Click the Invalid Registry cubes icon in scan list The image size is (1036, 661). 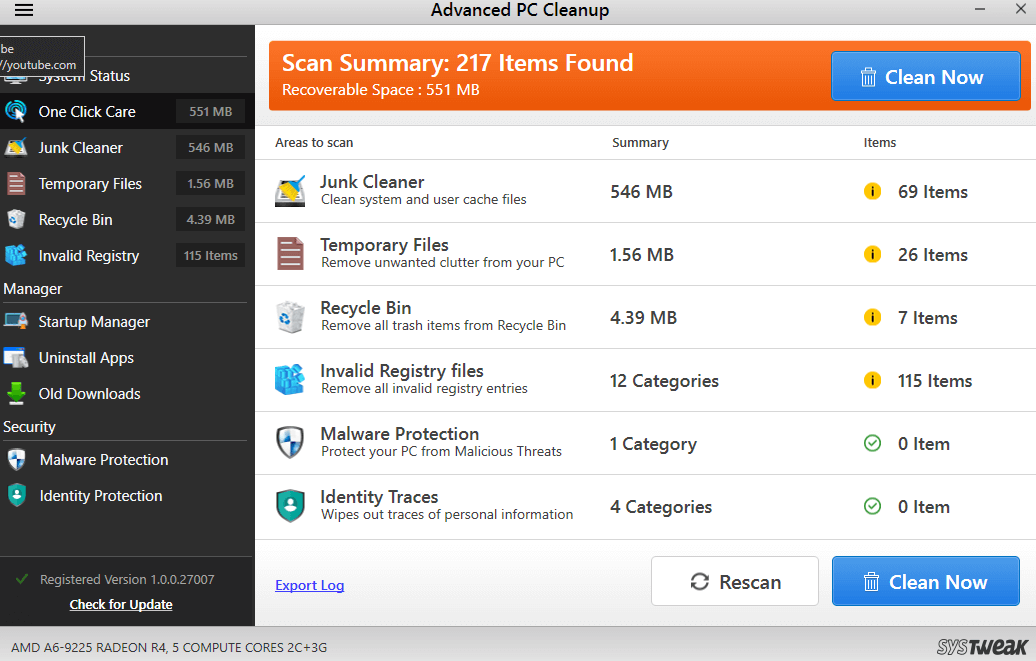click(x=290, y=380)
